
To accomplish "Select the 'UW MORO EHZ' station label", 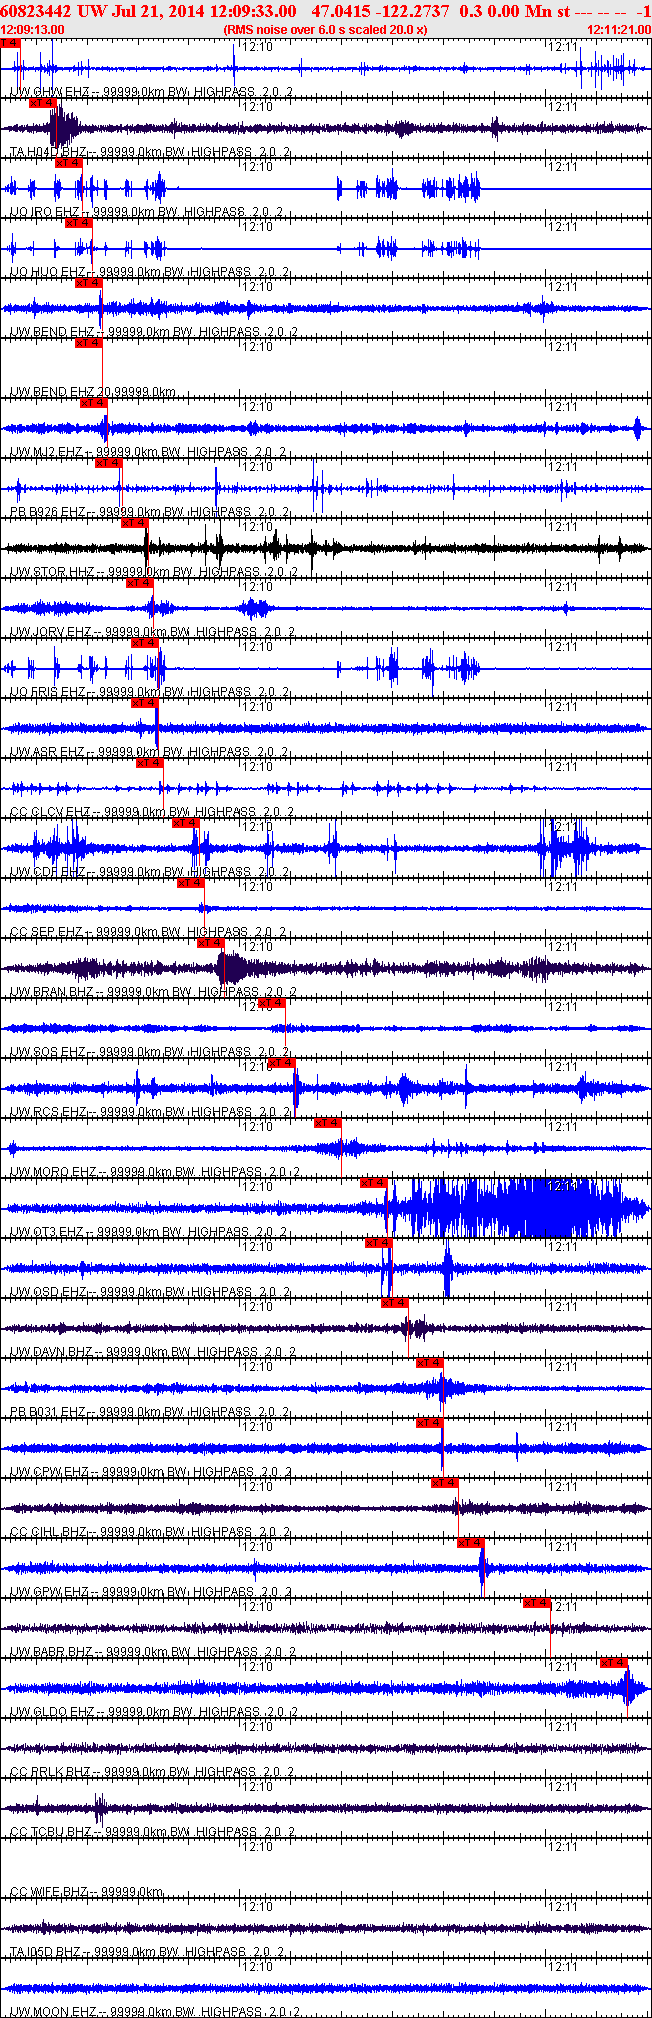I will 155,1172.
